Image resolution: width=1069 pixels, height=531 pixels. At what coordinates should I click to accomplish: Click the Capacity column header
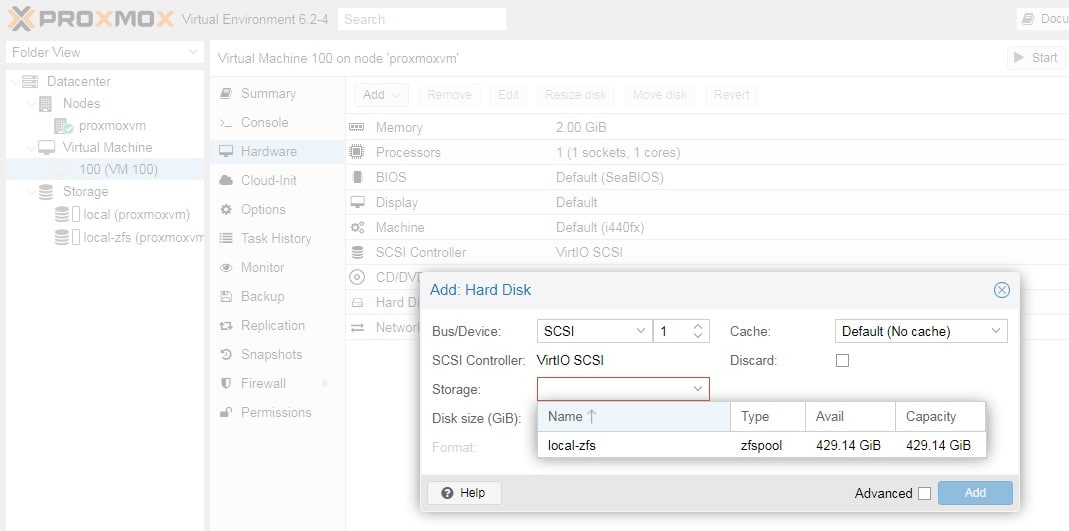[x=940, y=416]
